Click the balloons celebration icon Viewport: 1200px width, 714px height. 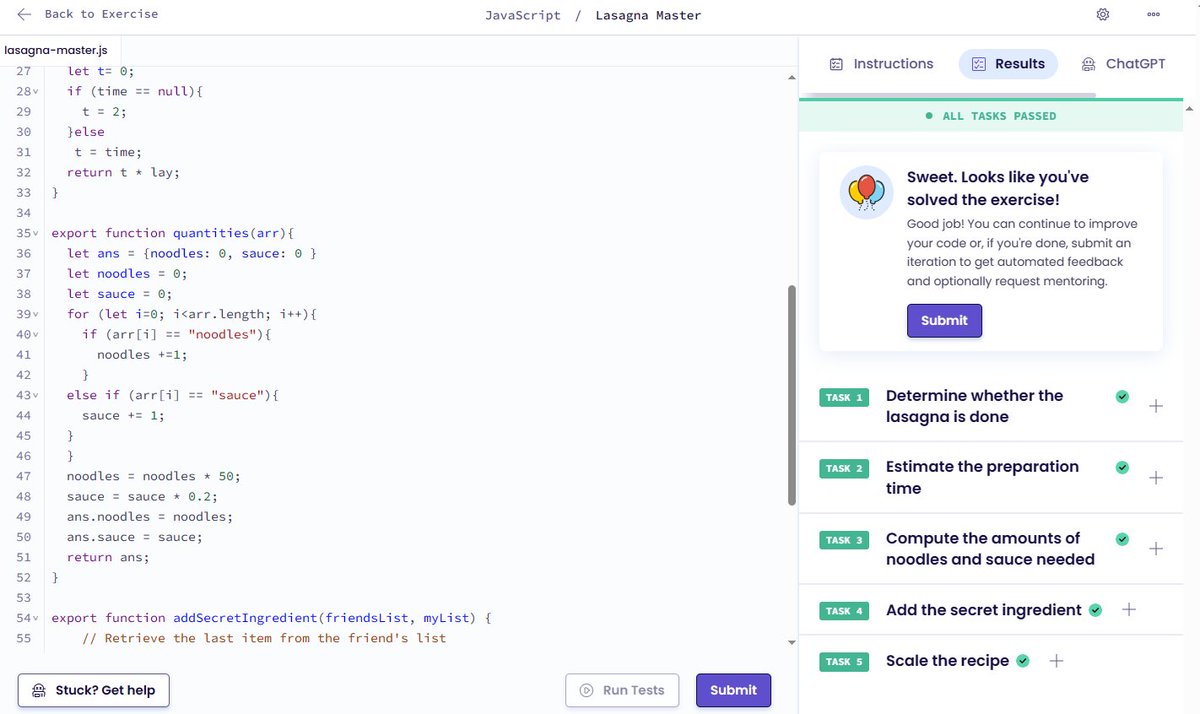click(866, 192)
